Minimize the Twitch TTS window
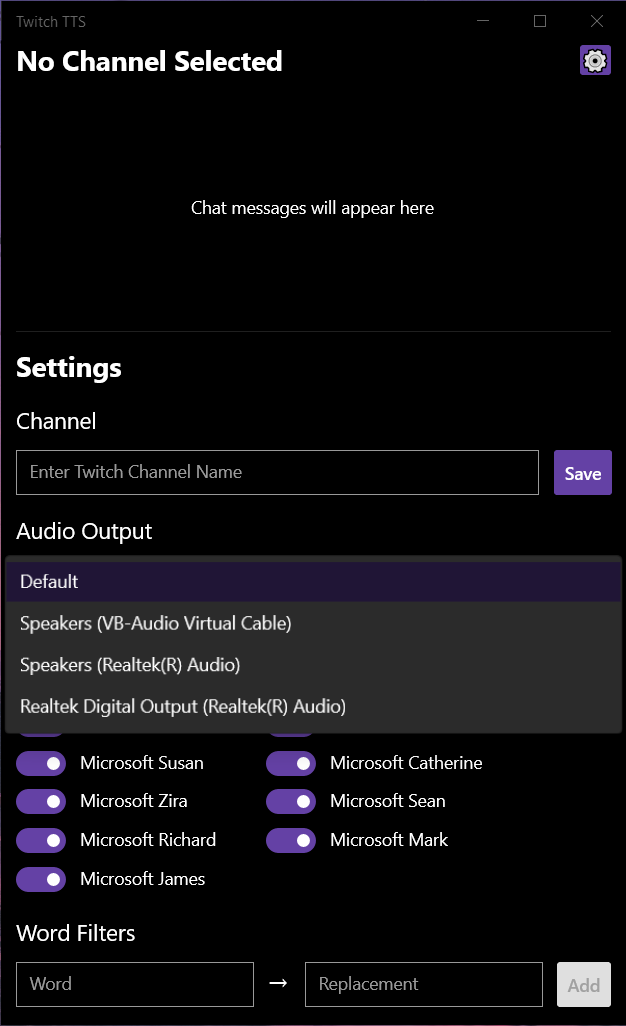The image size is (626, 1026). [483, 21]
